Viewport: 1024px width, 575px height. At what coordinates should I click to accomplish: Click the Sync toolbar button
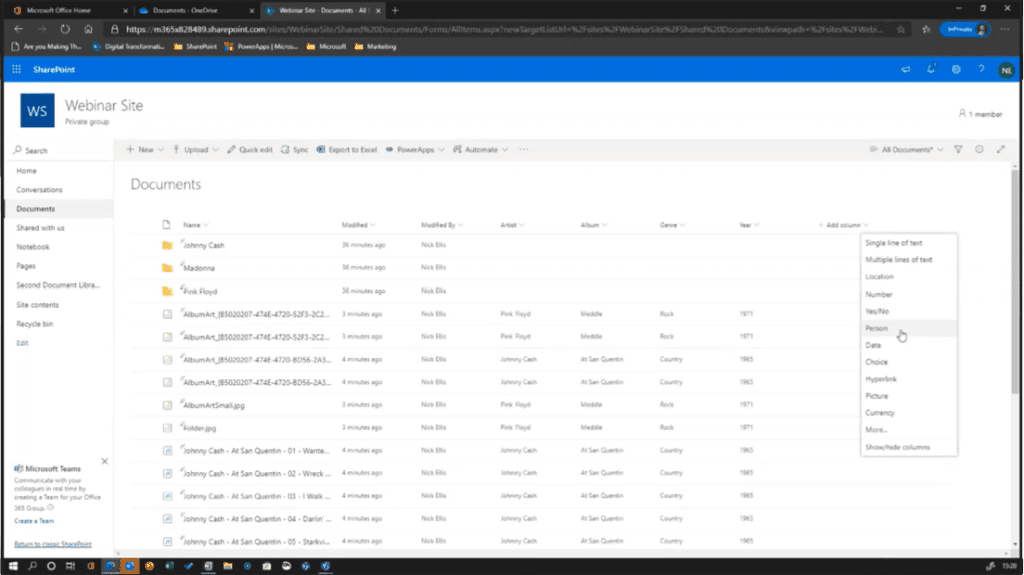pyautogui.click(x=295, y=149)
